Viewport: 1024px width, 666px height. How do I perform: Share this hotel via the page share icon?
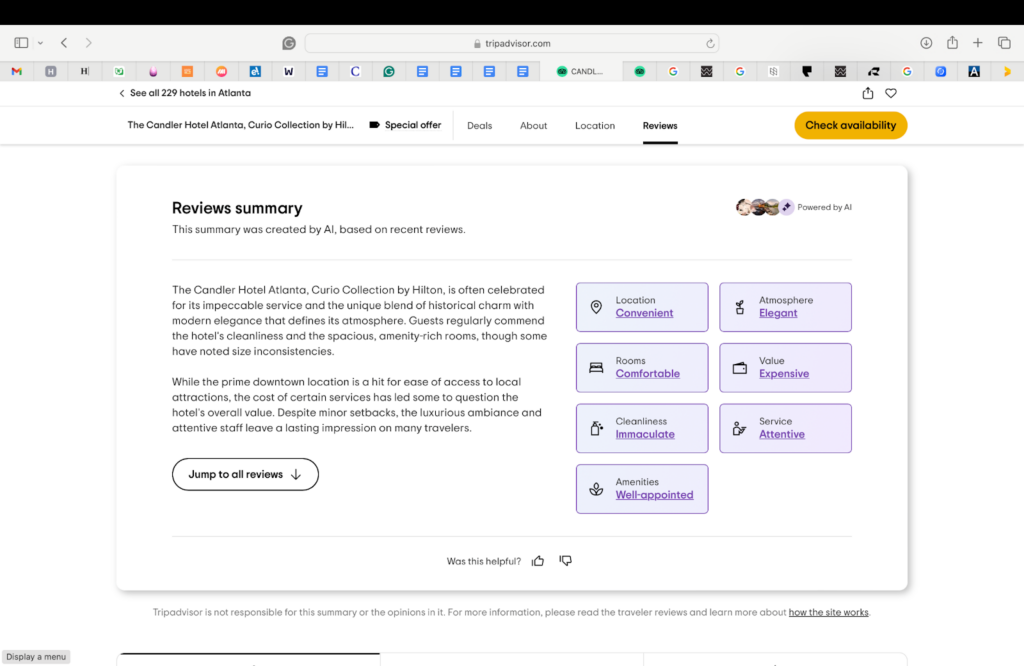pyautogui.click(x=867, y=93)
